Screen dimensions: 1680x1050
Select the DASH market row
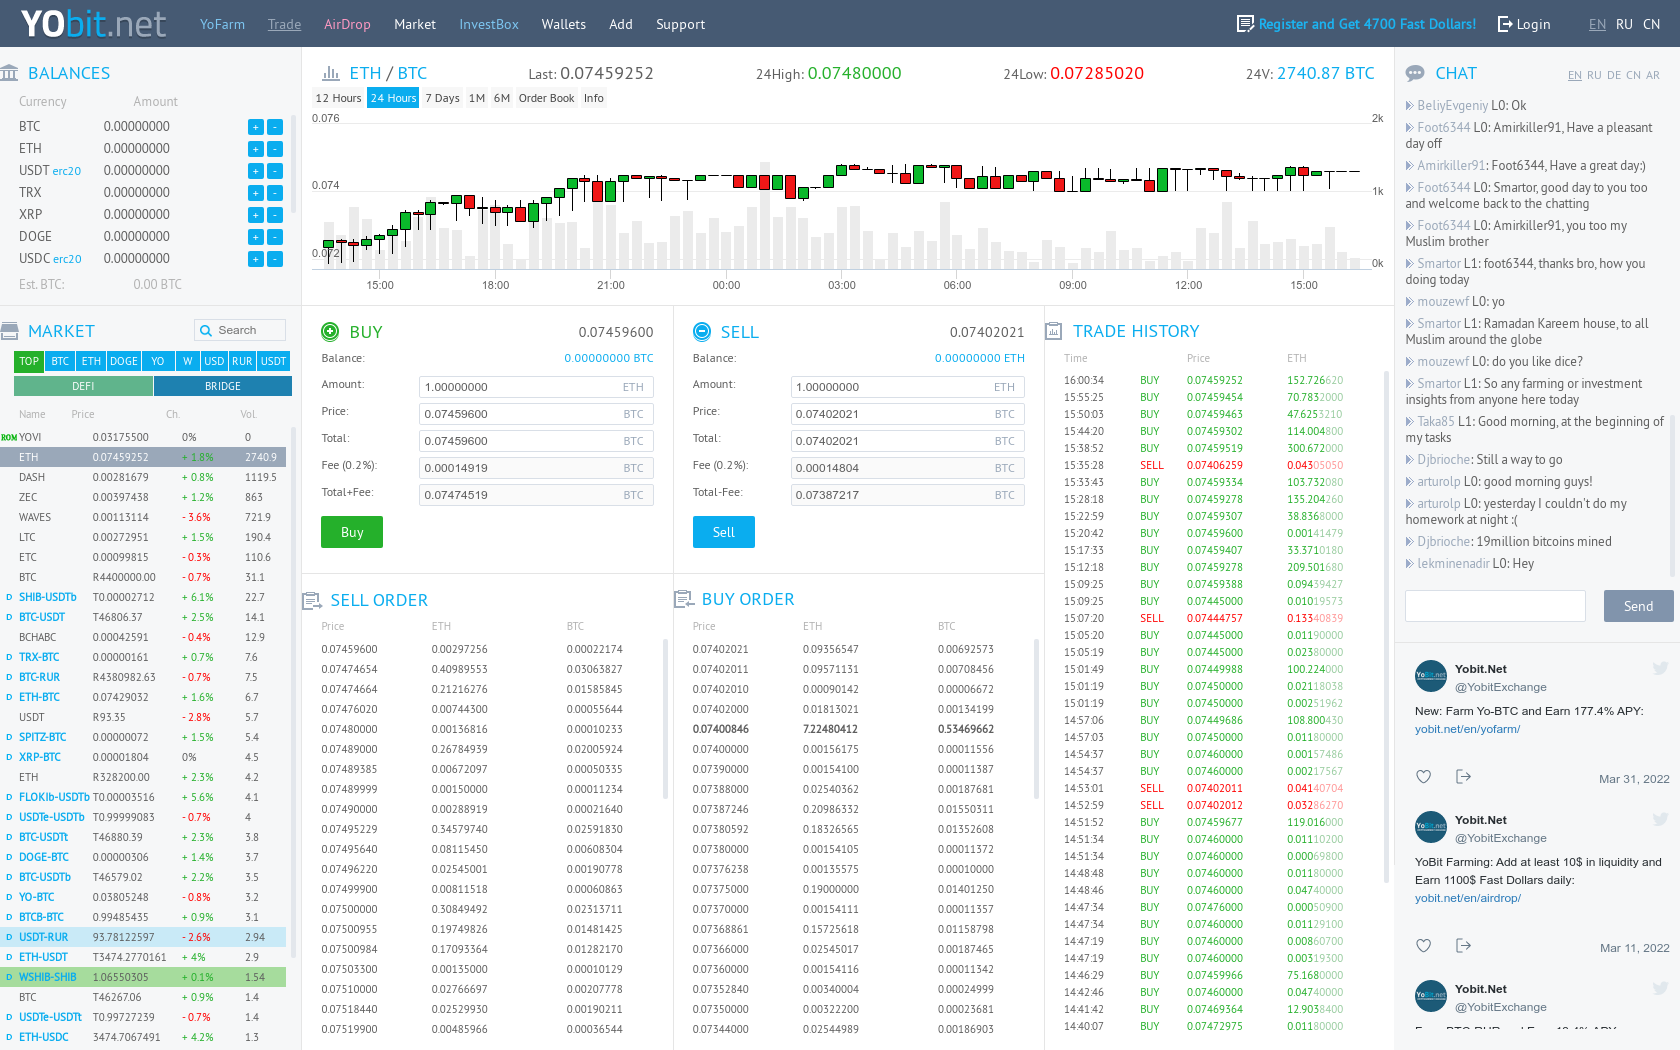coord(144,477)
